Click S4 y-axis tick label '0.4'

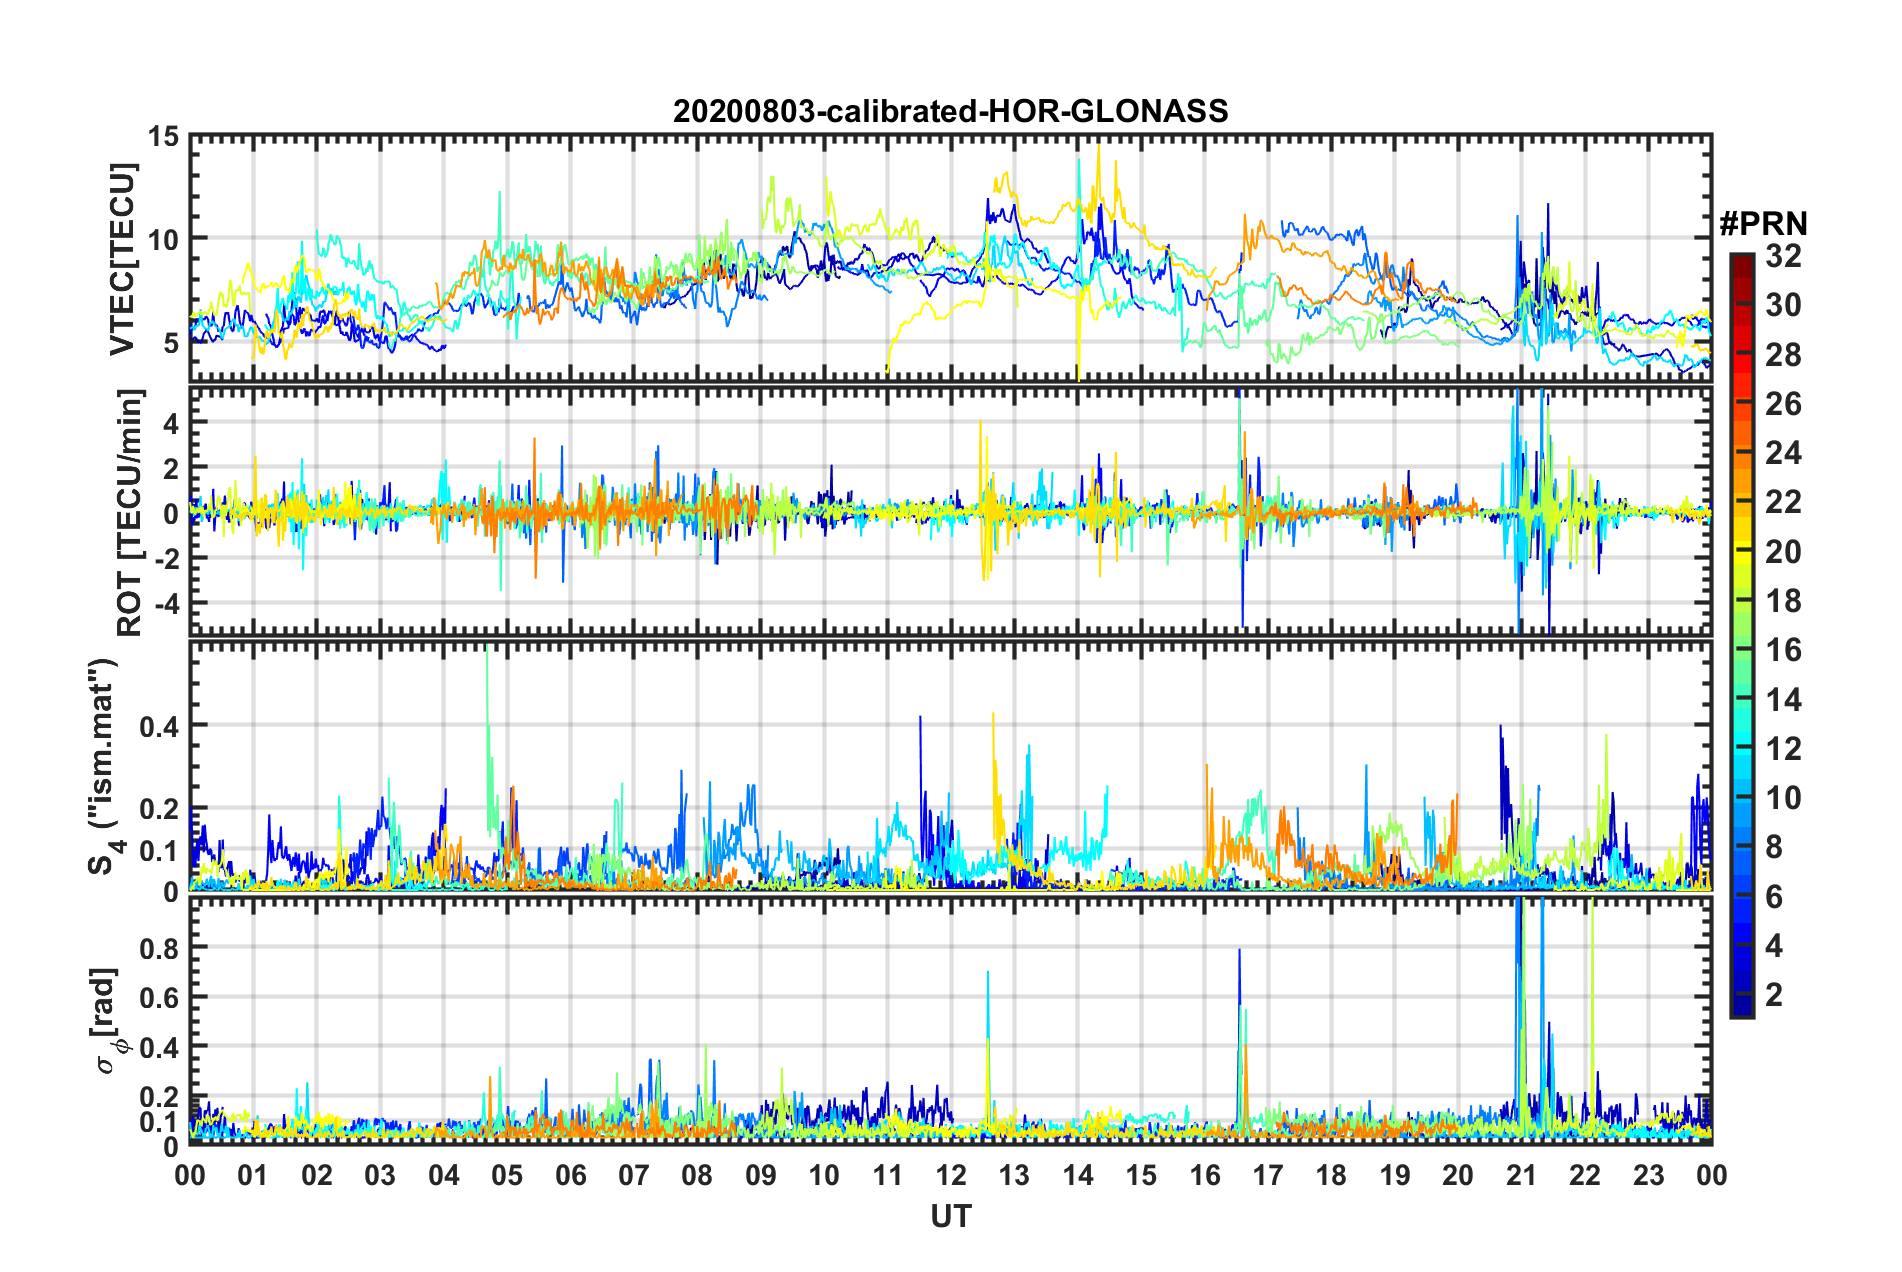pos(160,727)
